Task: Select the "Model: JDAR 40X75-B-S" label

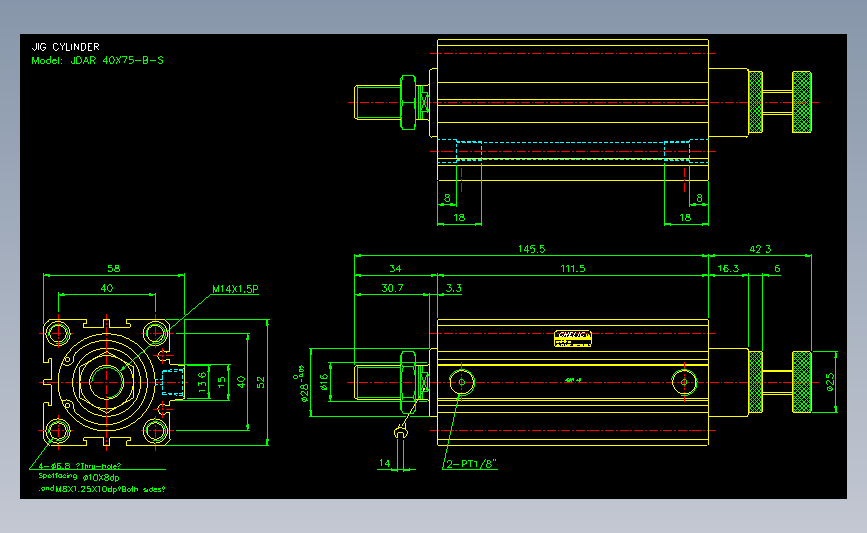Action: pyautogui.click(x=97, y=60)
